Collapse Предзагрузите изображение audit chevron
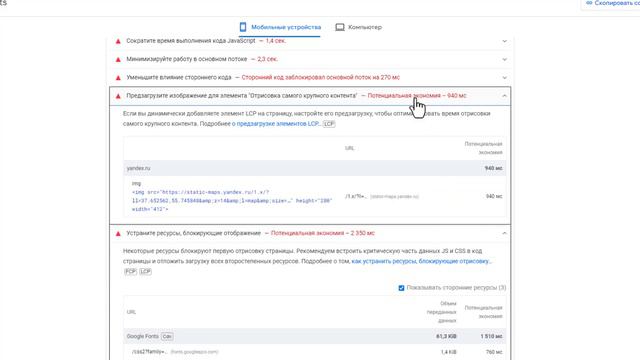The image size is (640, 360). point(504,96)
